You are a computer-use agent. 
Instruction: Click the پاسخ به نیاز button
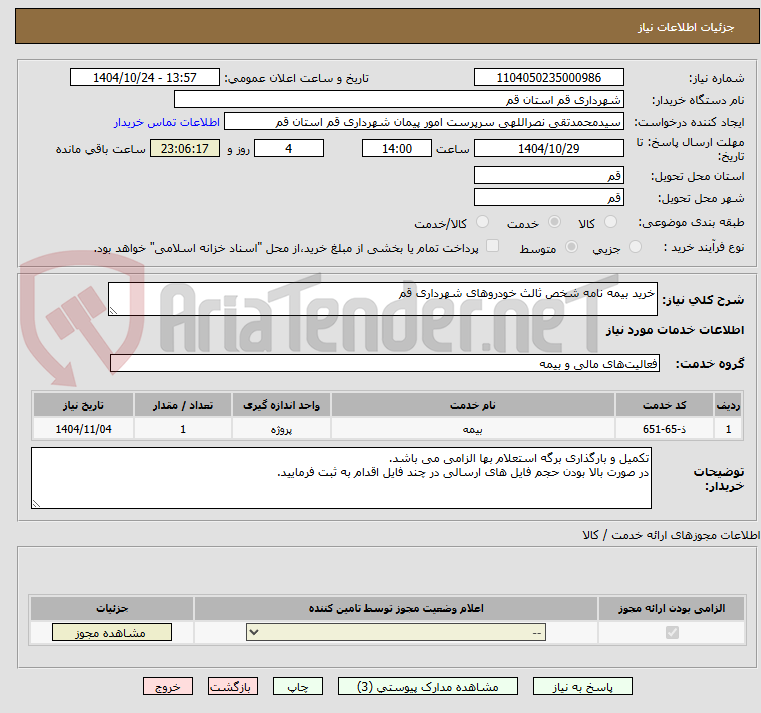tap(582, 687)
